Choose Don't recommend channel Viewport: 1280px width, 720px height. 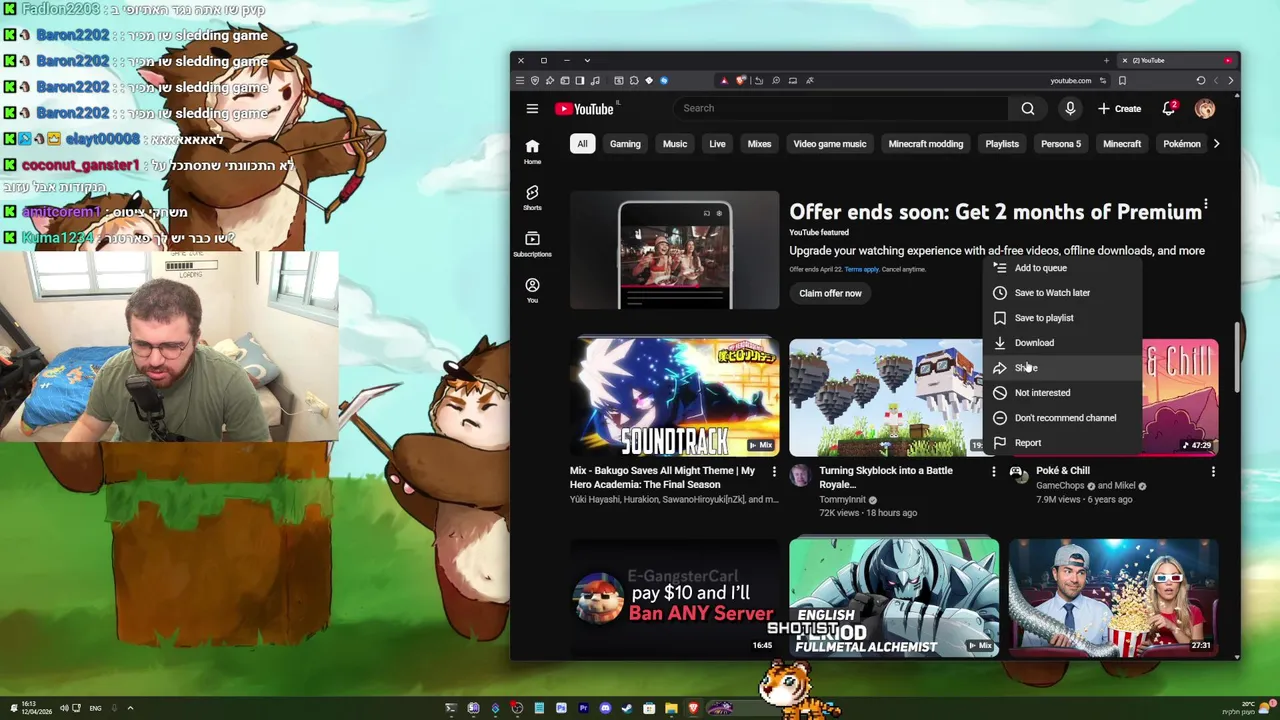click(1062, 418)
